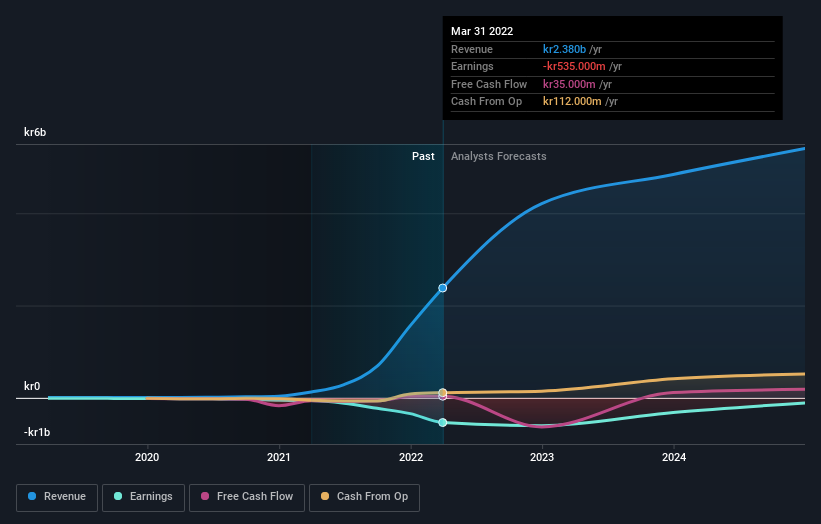Click the Mar 31 2022 tooltip date

(x=482, y=31)
